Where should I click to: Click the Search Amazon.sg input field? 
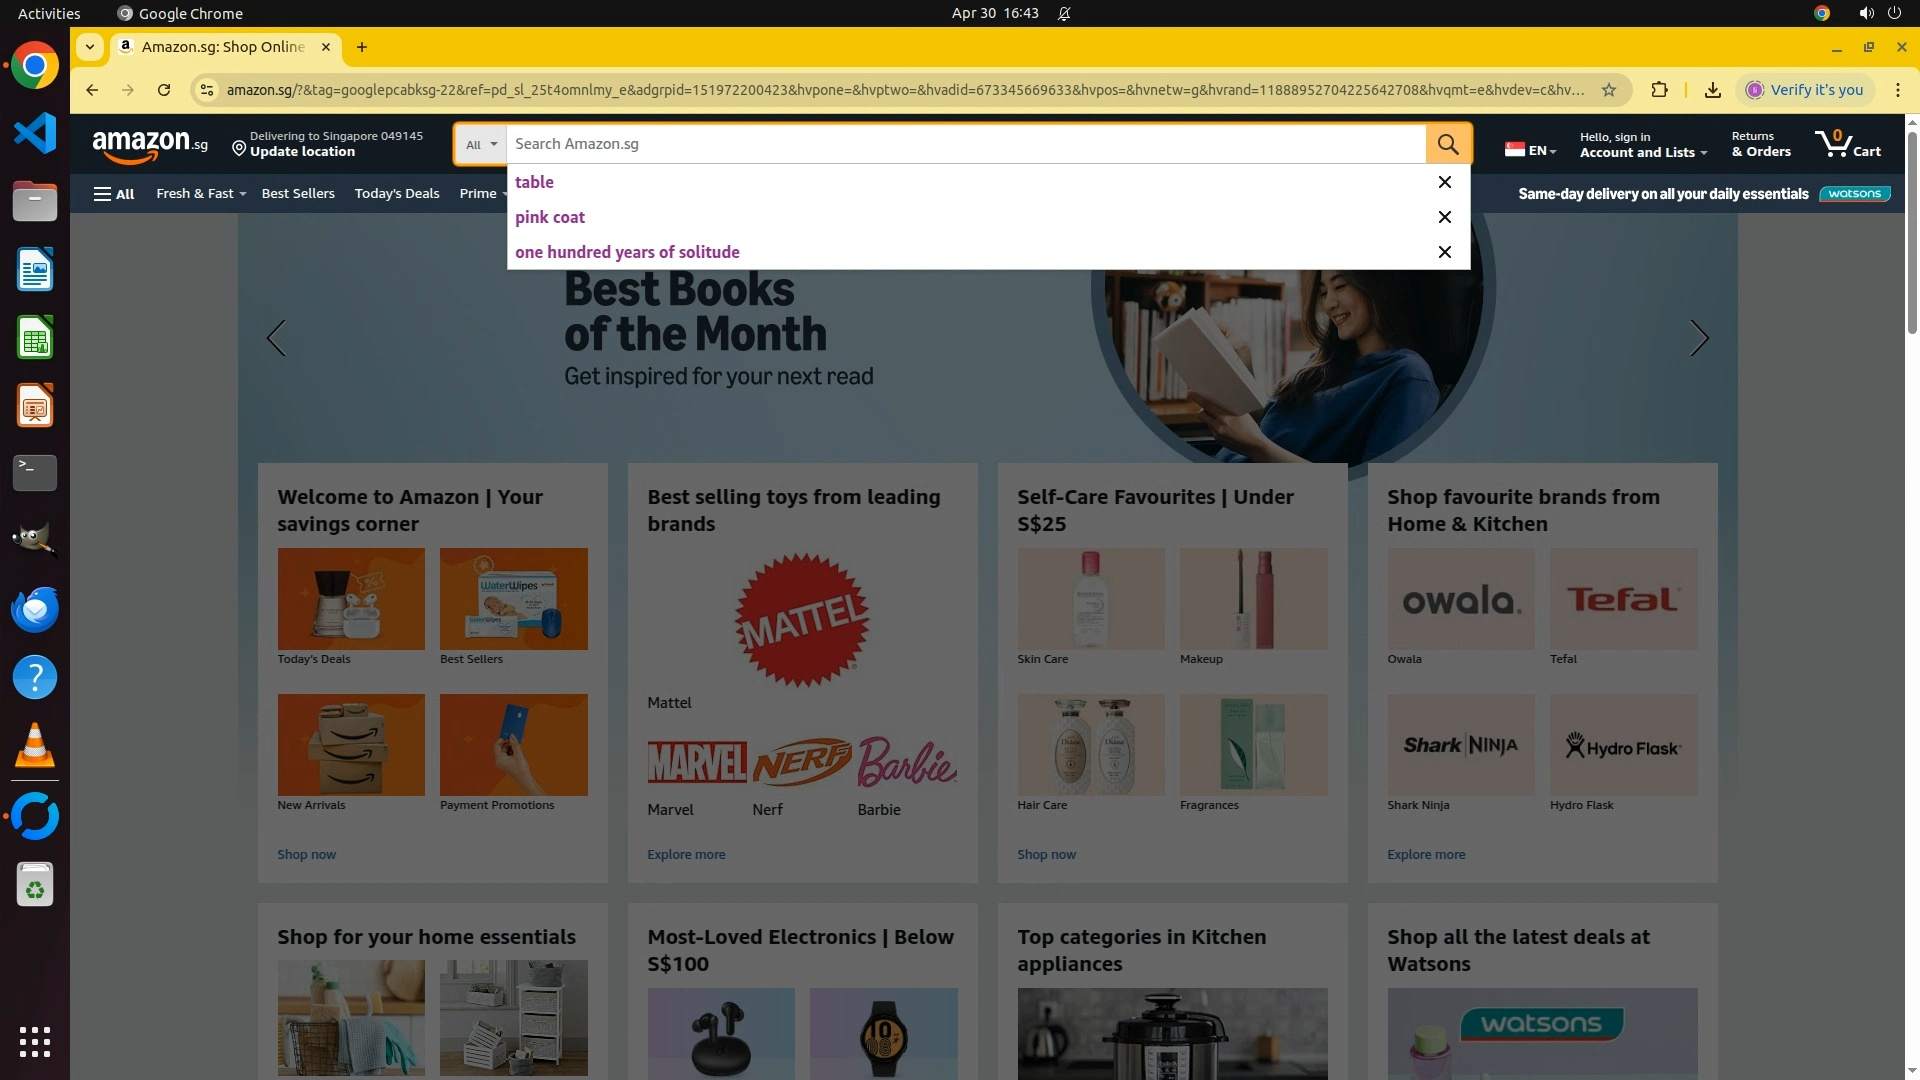[x=965, y=144]
